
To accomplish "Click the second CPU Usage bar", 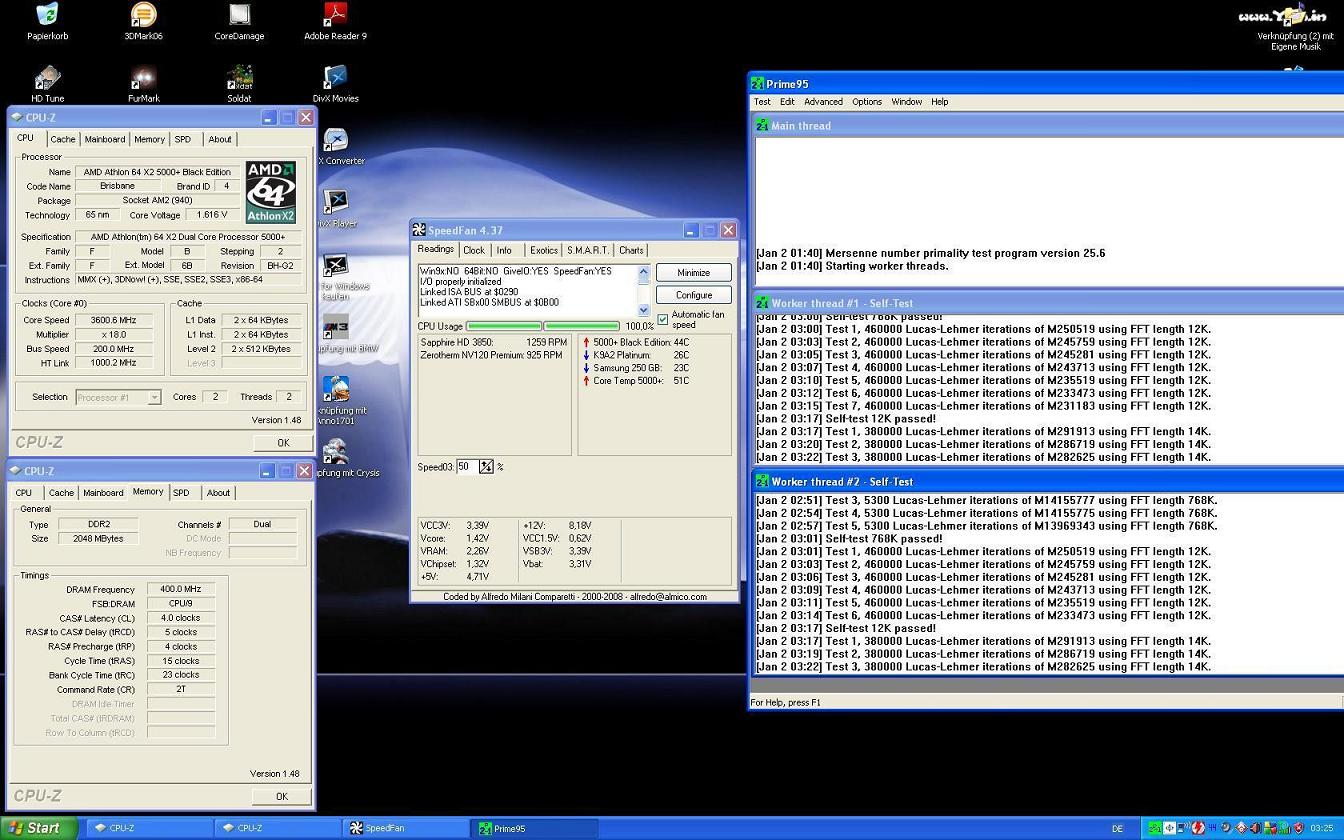I will (582, 326).
